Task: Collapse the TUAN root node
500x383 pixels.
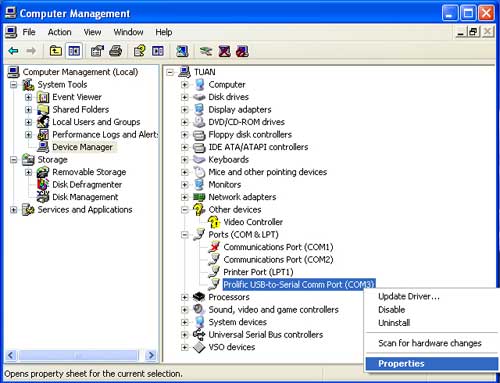Action: [x=170, y=72]
